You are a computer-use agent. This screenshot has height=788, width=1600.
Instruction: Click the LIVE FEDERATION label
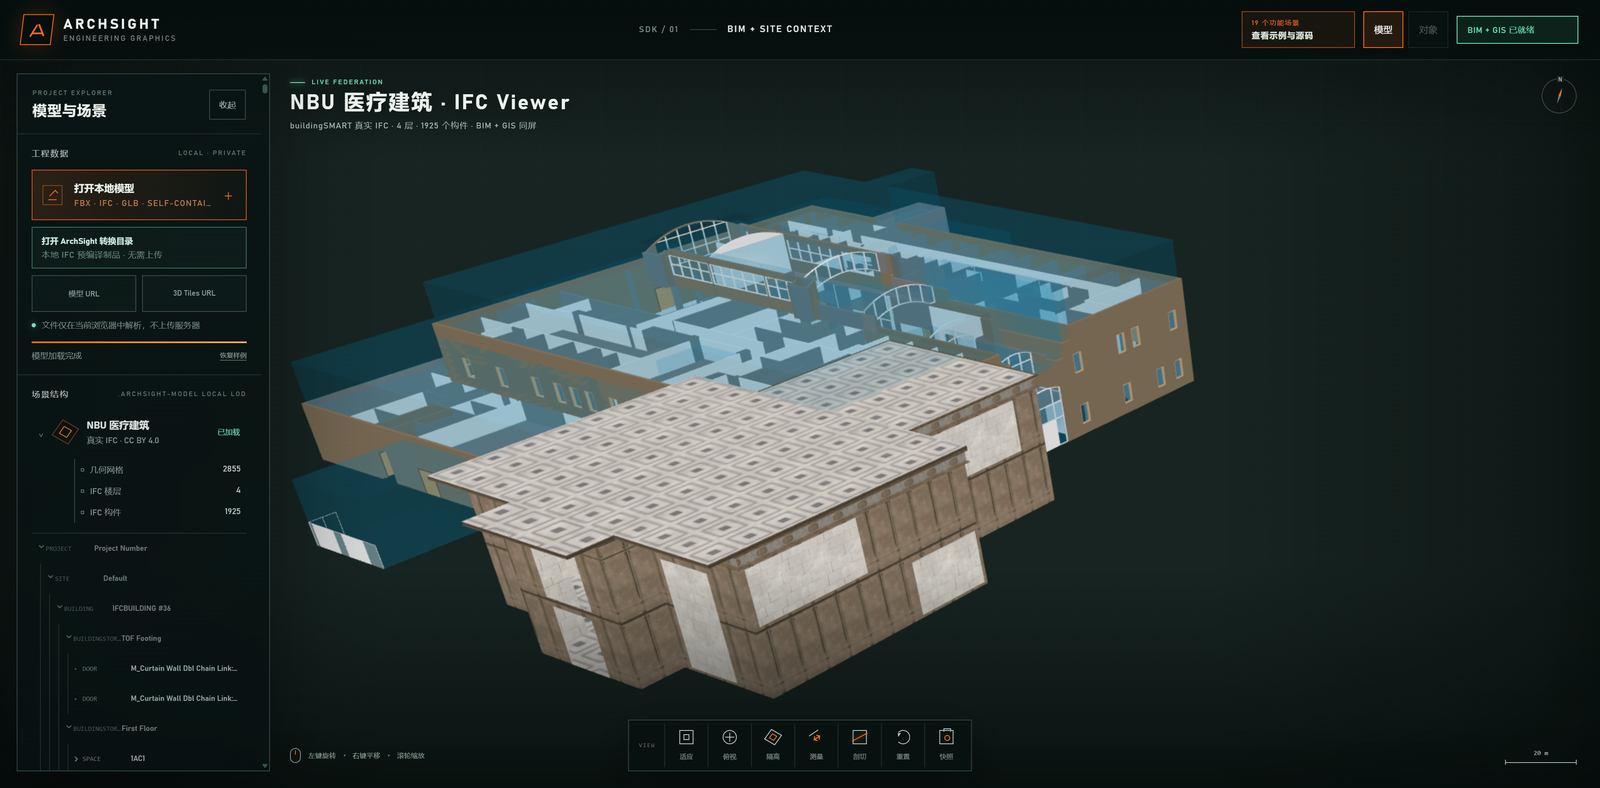pos(347,82)
